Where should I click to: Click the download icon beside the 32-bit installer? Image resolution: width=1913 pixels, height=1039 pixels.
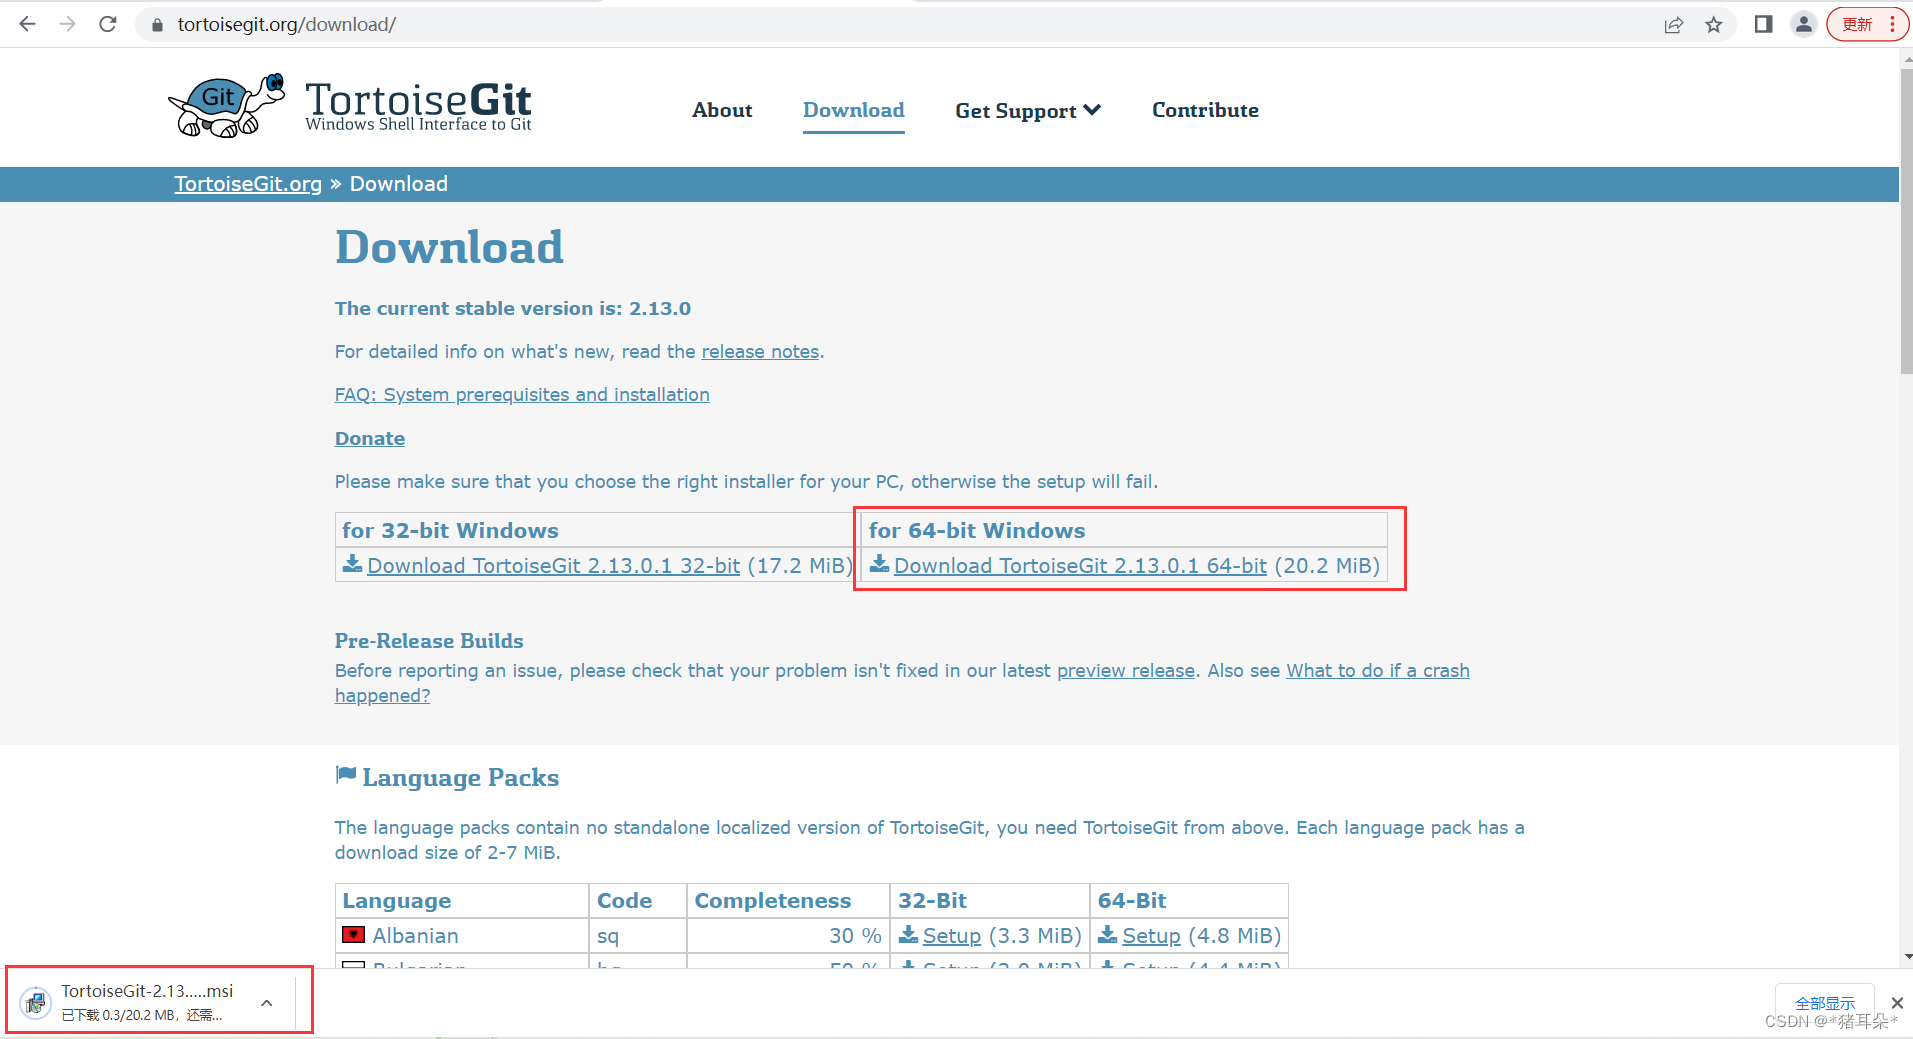(352, 564)
